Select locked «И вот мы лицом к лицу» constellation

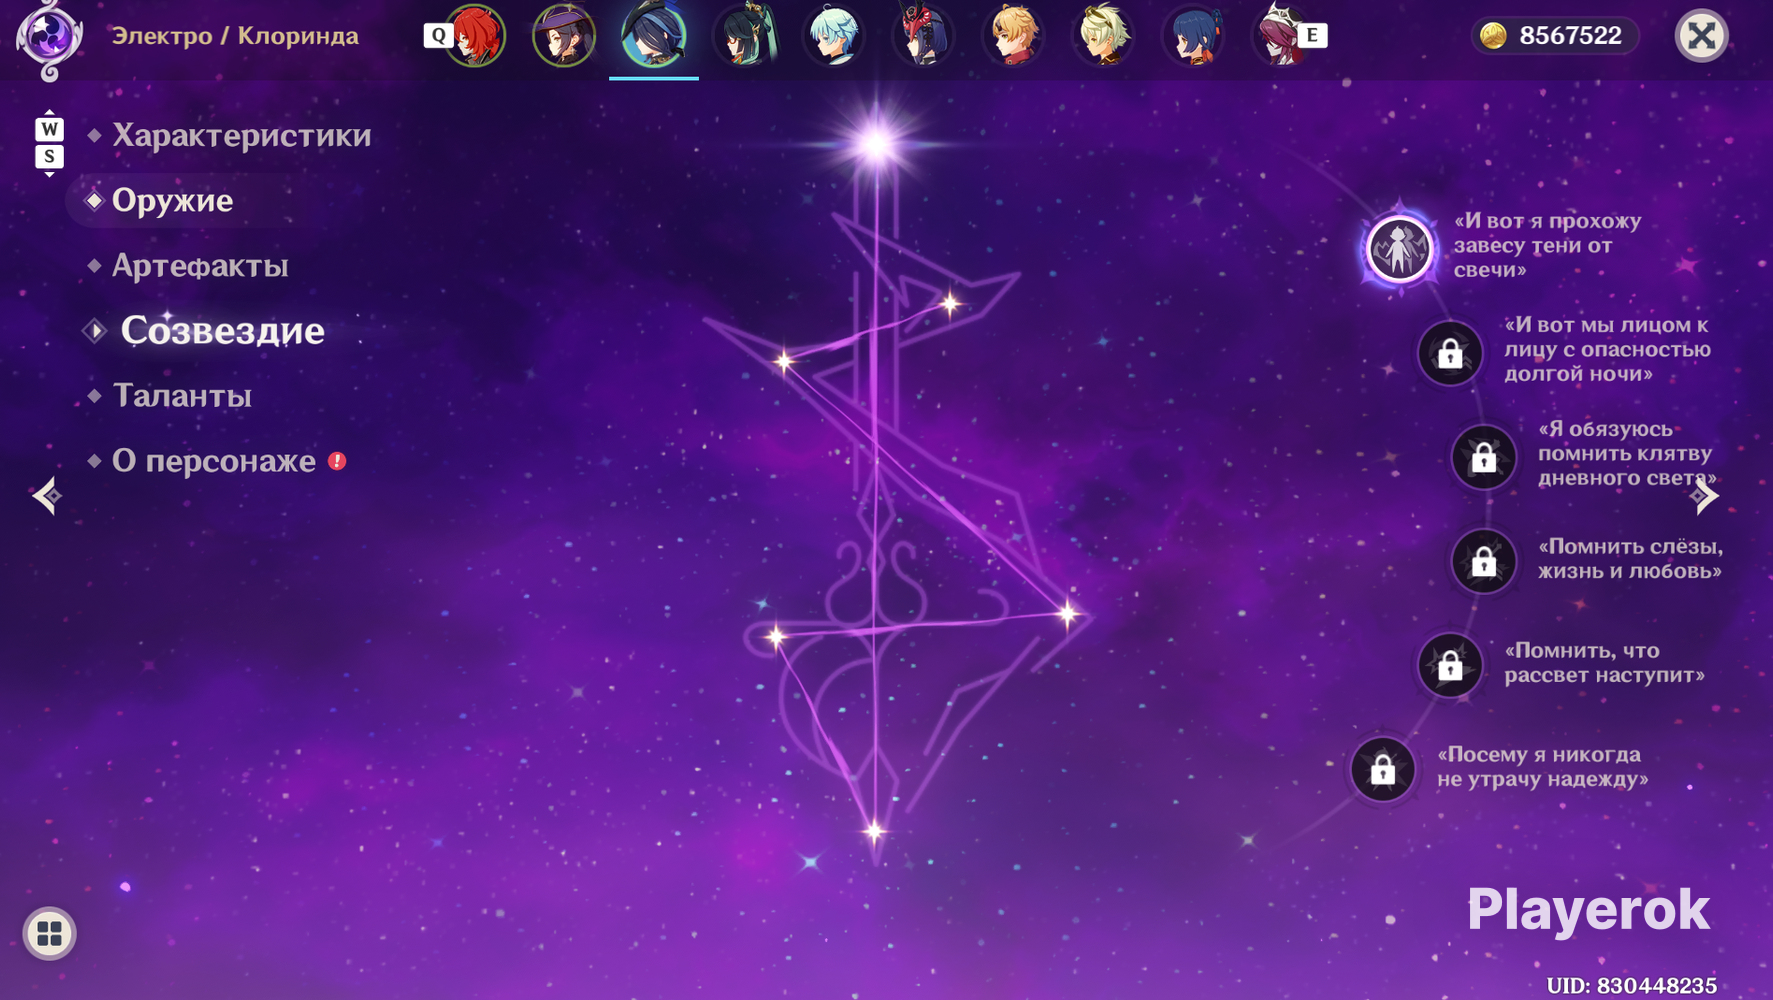point(1450,353)
